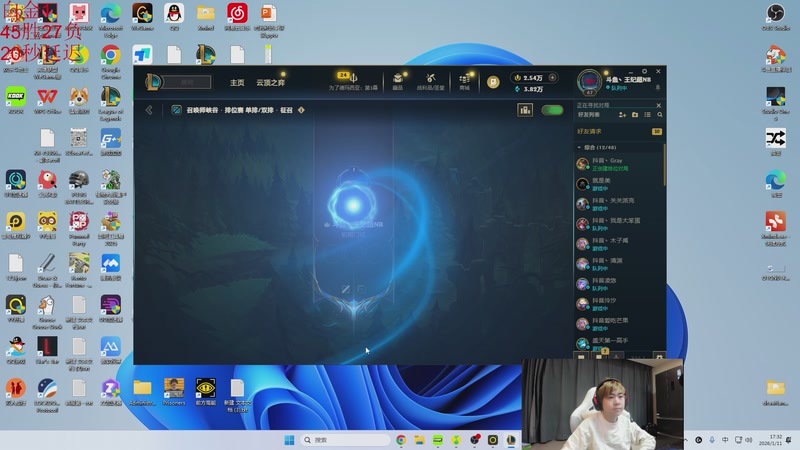Select friend 抖音丶Gray in list
The width and height of the screenshot is (800, 450).
tap(619, 164)
